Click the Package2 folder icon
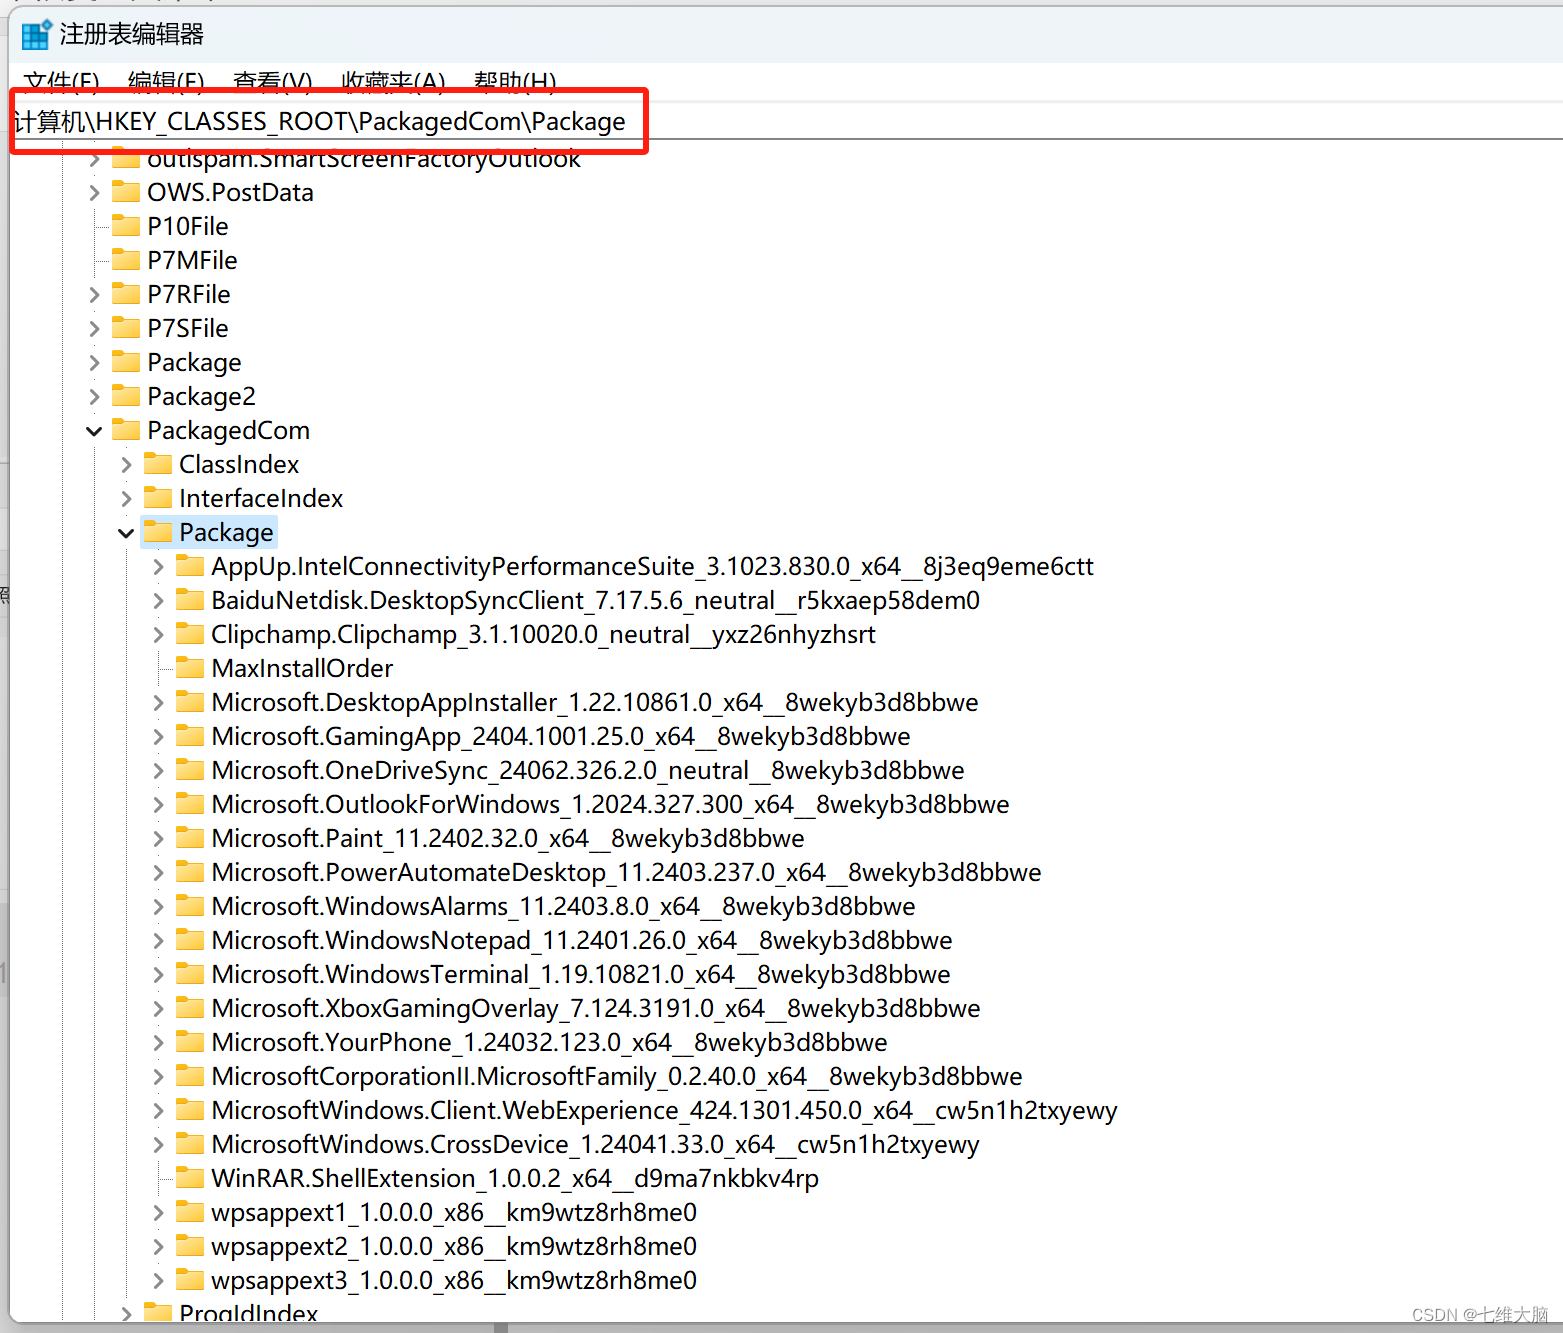This screenshot has width=1563, height=1333. coord(126,395)
